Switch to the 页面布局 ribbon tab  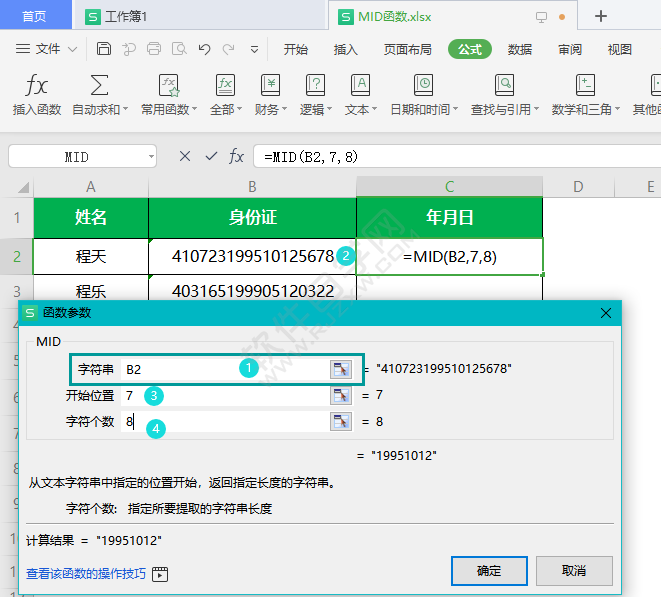(407, 49)
